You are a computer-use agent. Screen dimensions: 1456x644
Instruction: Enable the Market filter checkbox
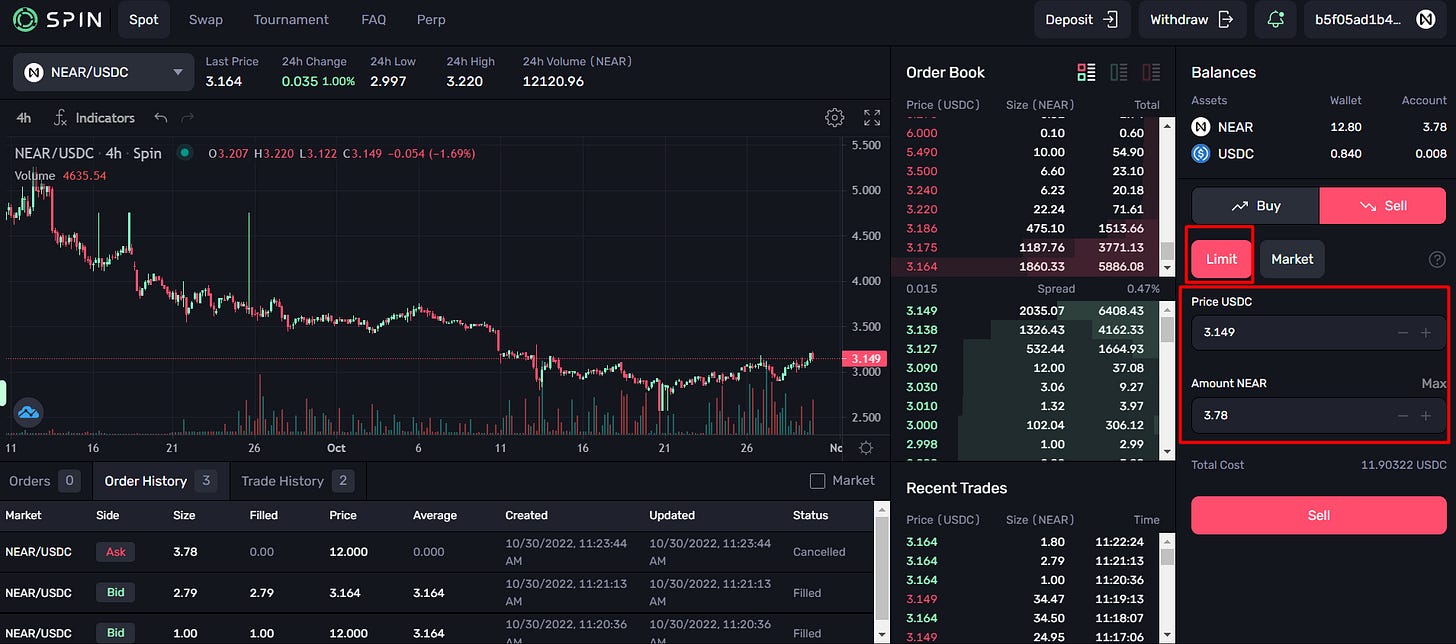pyautogui.click(x=817, y=481)
